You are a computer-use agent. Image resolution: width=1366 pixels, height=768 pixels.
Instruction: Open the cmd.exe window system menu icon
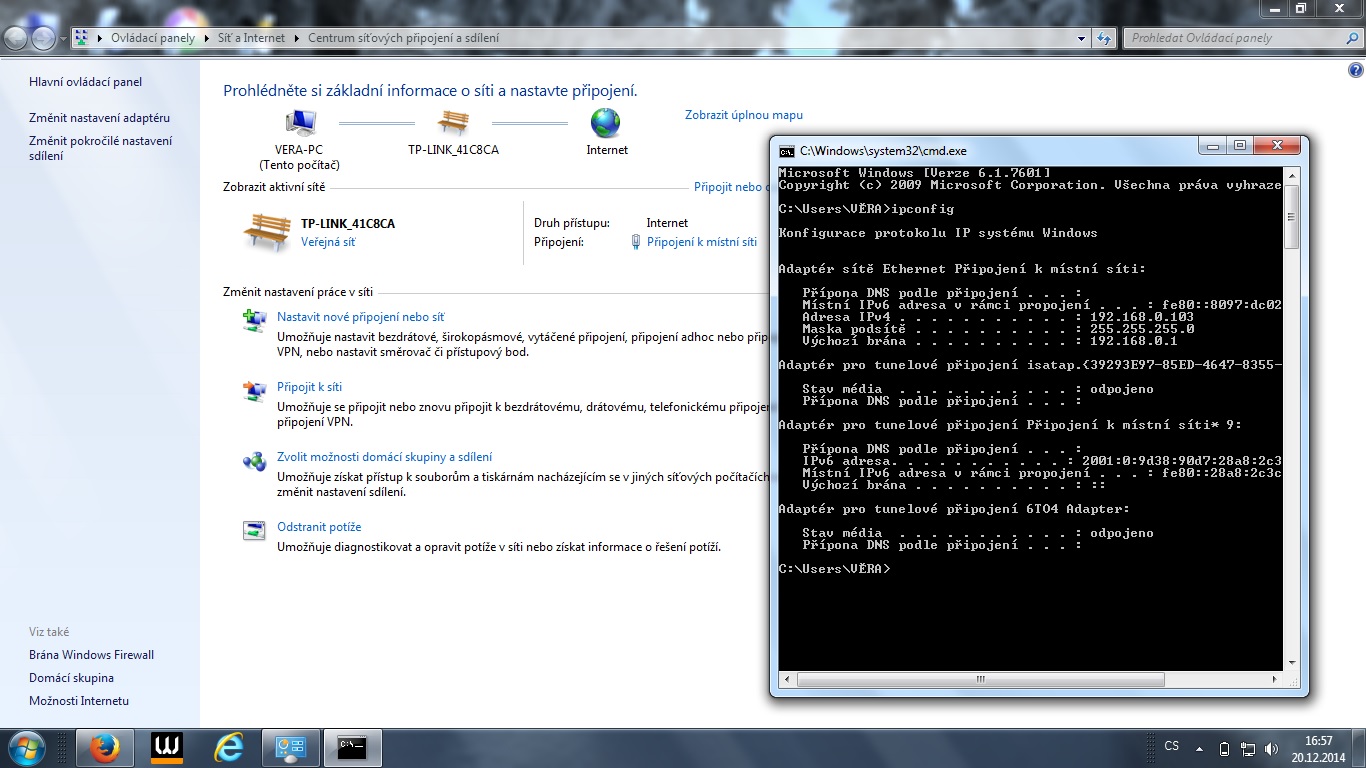coord(787,151)
